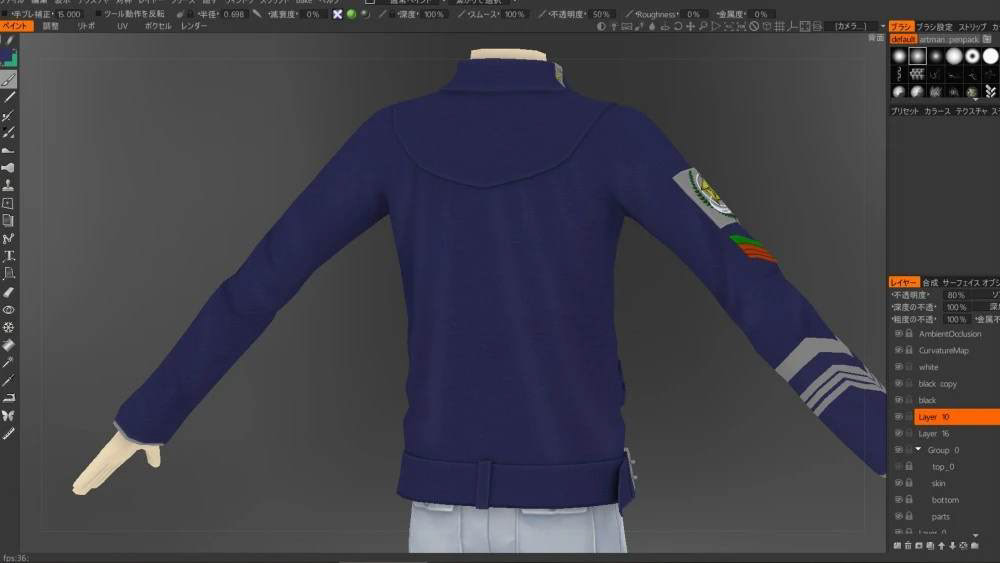Image resolution: width=1000 pixels, height=563 pixels.
Task: Select the butterfly Symmetry tool
Action: tap(8, 416)
